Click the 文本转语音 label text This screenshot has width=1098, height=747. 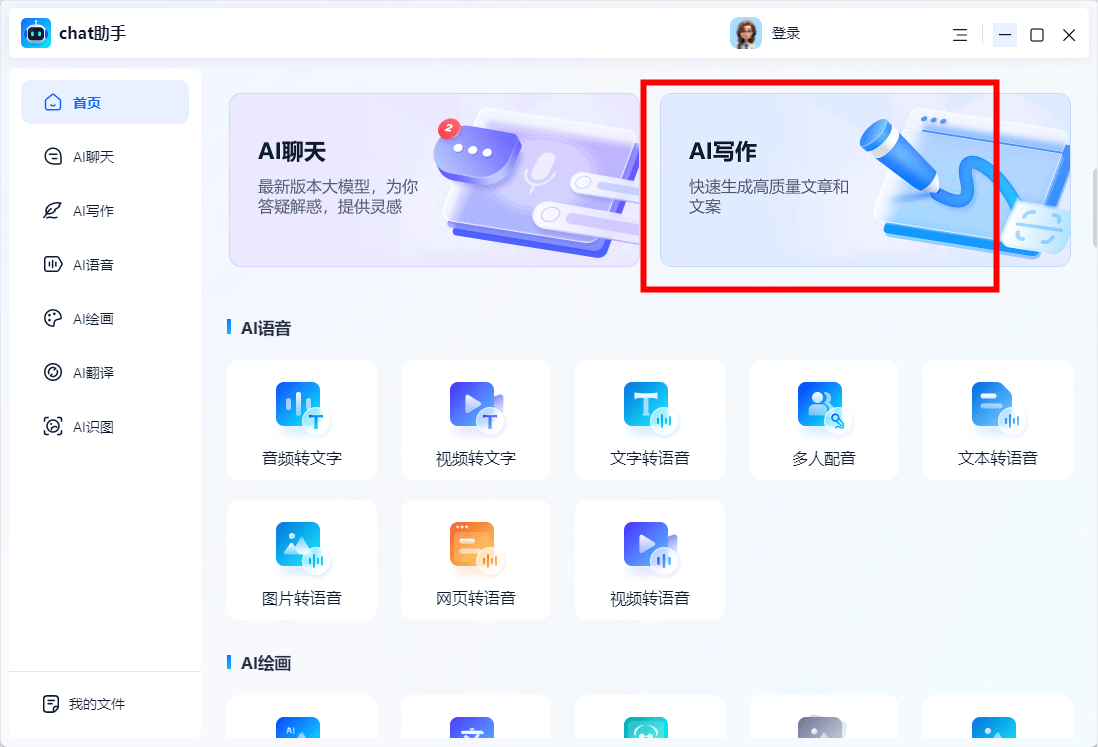[x=998, y=459]
